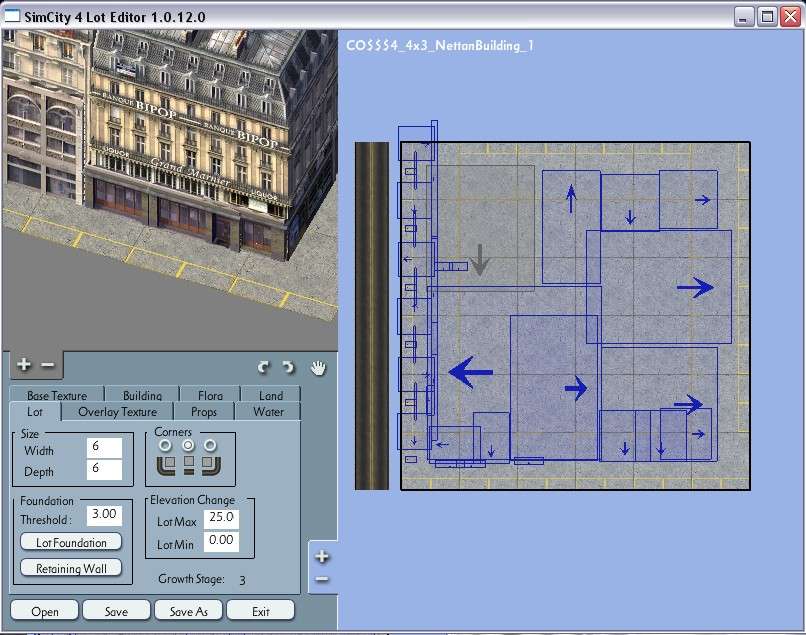
Task: Click the Retaining Wall button
Action: pyautogui.click(x=71, y=568)
